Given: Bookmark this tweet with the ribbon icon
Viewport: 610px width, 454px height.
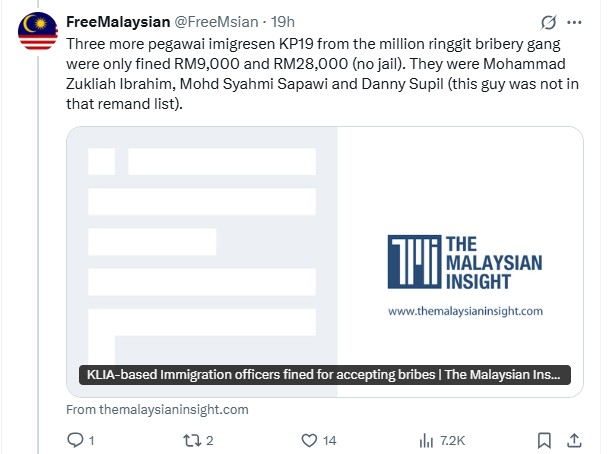Looking at the screenshot, I should [544, 439].
